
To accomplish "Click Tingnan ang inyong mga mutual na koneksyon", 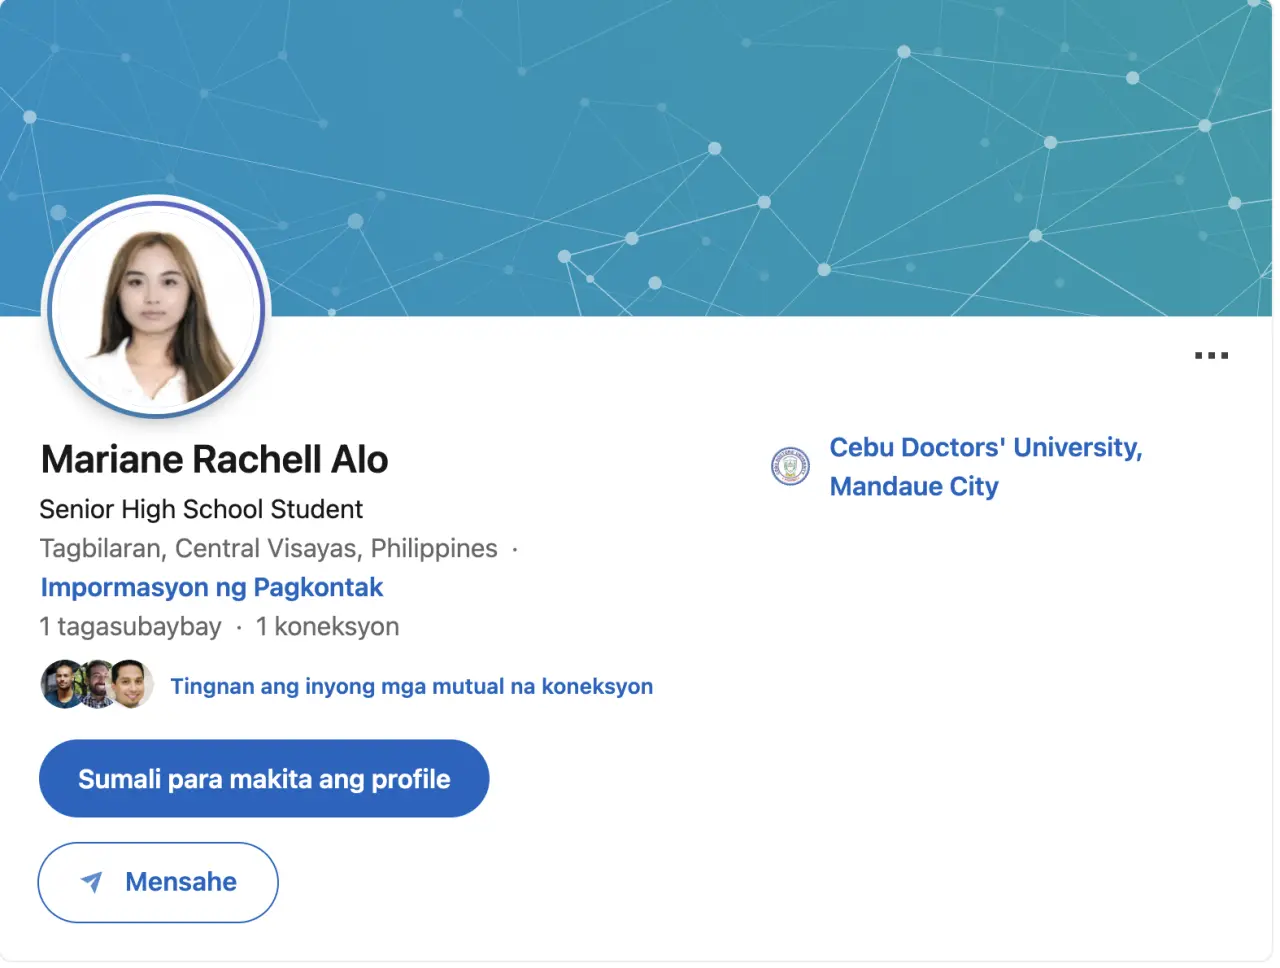I will (412, 686).
